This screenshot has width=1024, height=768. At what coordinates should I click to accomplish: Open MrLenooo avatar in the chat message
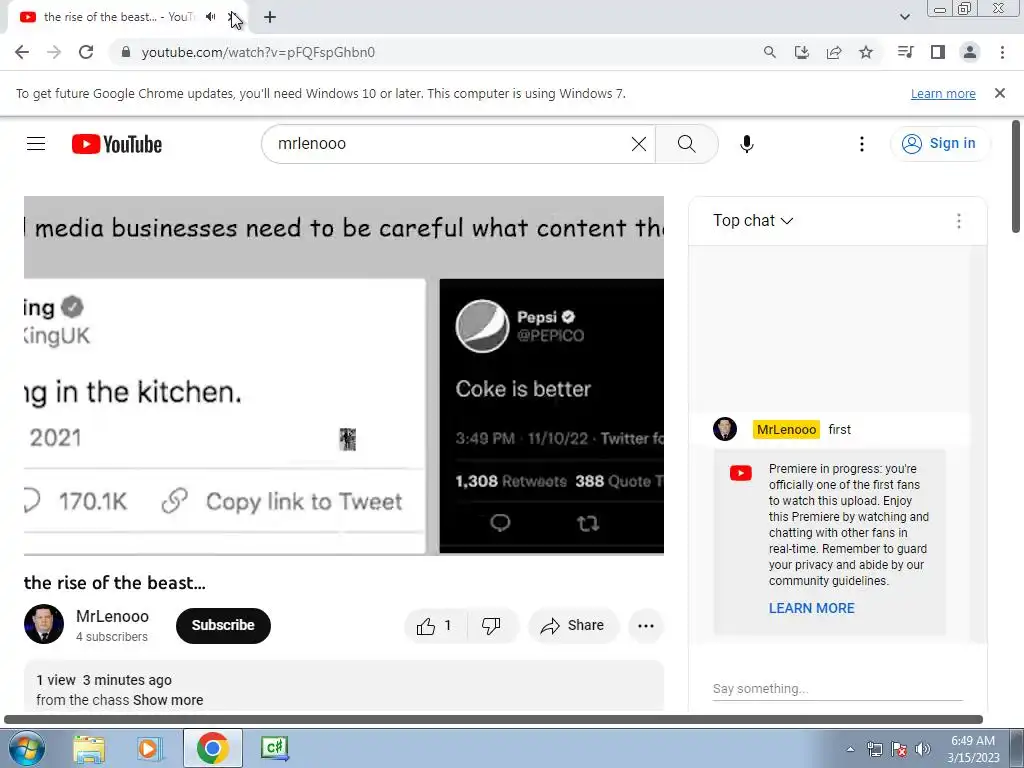coord(725,429)
